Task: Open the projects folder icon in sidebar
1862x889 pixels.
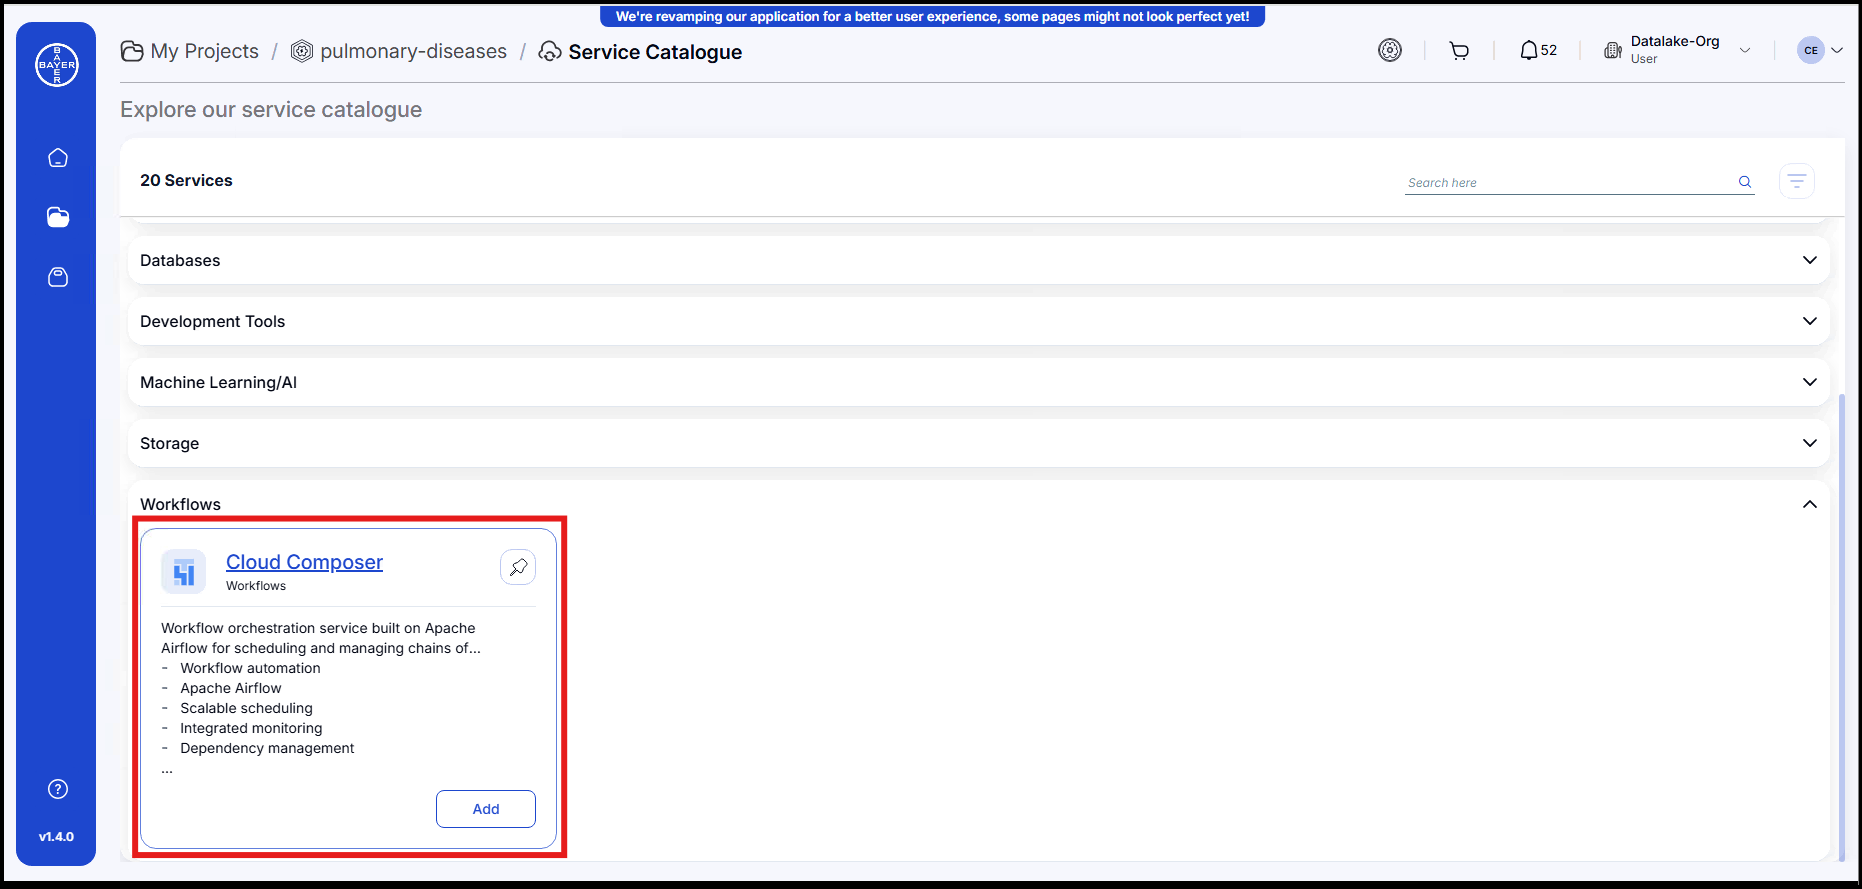Action: (58, 217)
